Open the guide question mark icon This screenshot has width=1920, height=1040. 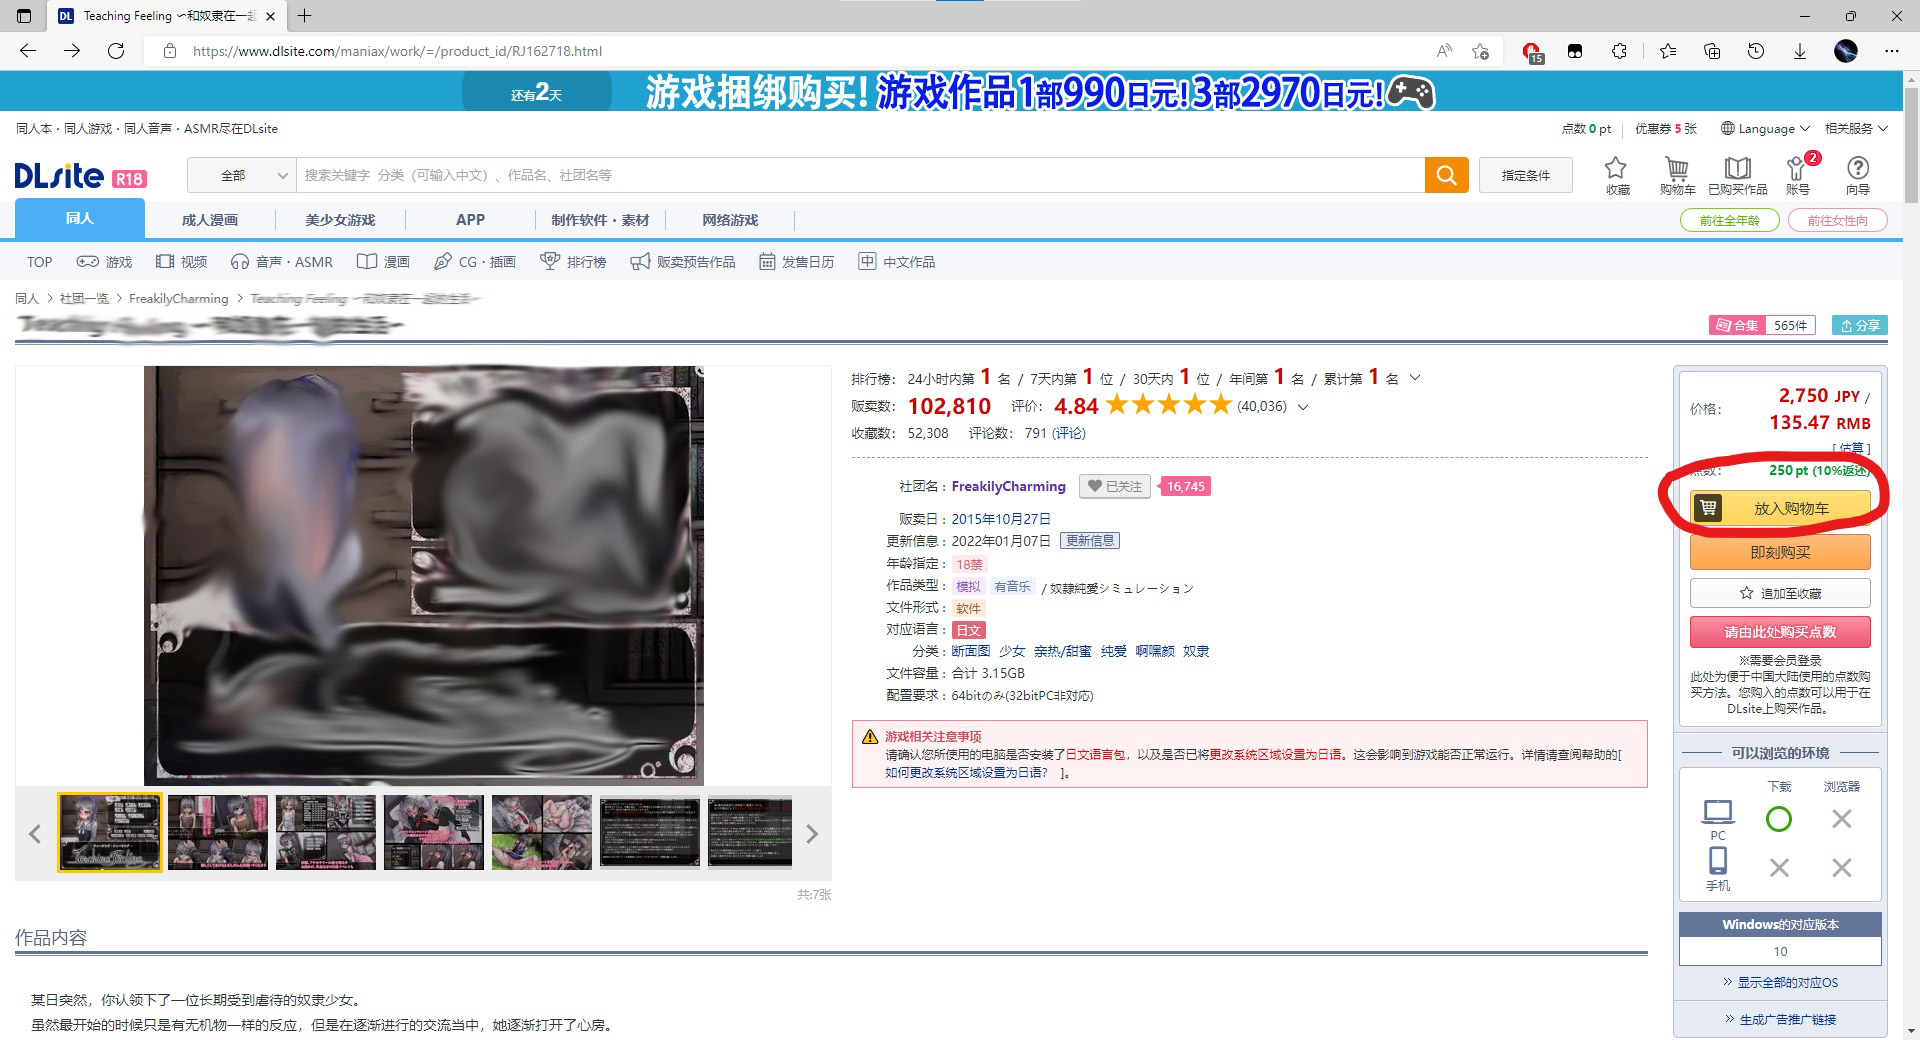1857,174
